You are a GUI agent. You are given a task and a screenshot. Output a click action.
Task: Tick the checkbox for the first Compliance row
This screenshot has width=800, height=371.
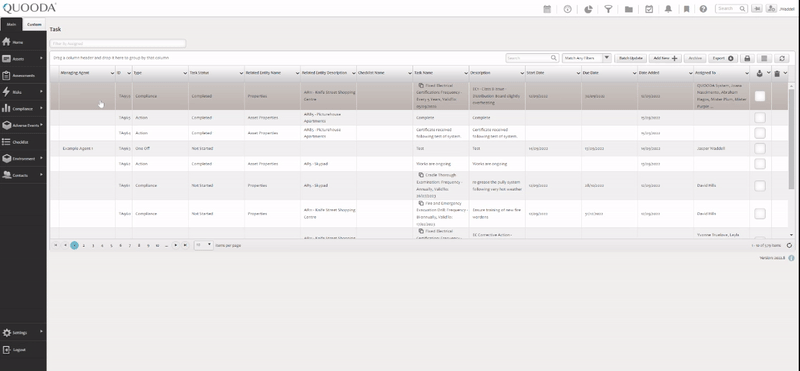point(760,96)
